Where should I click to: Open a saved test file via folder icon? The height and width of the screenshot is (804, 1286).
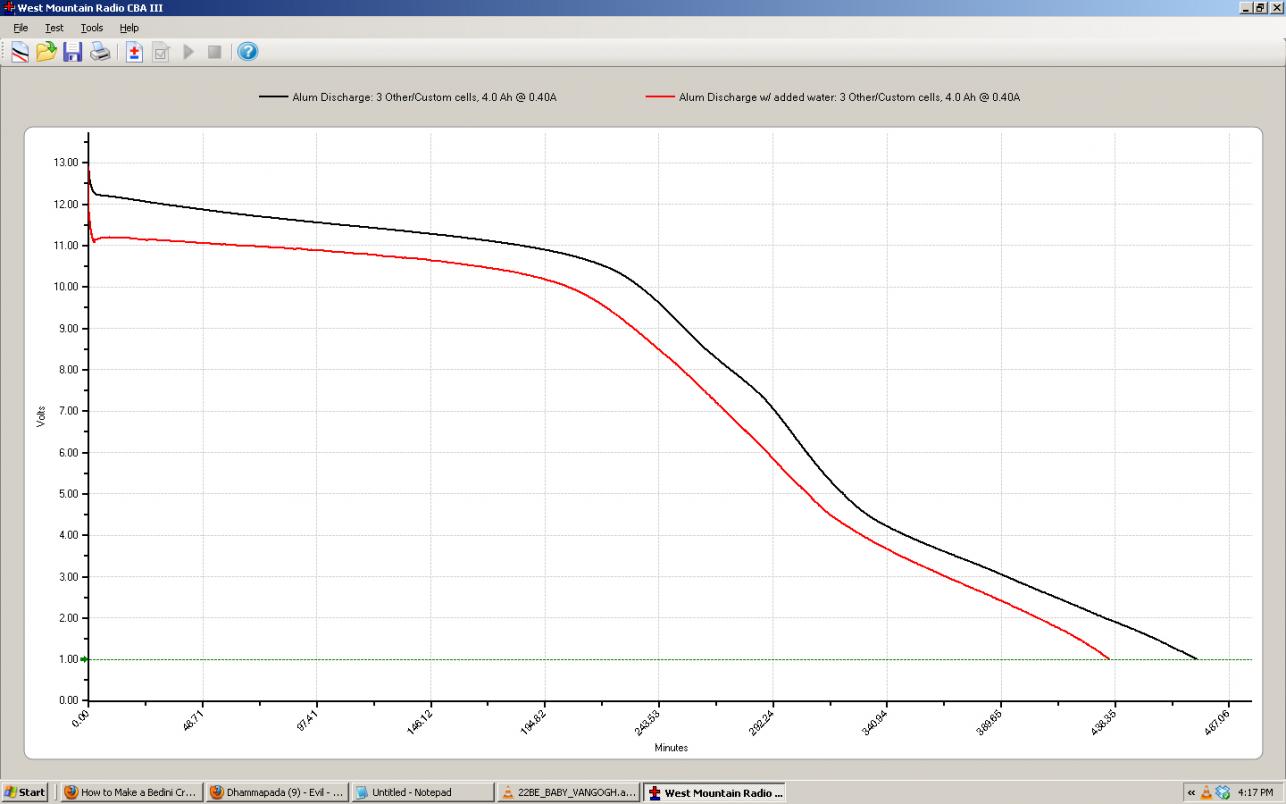(x=47, y=52)
